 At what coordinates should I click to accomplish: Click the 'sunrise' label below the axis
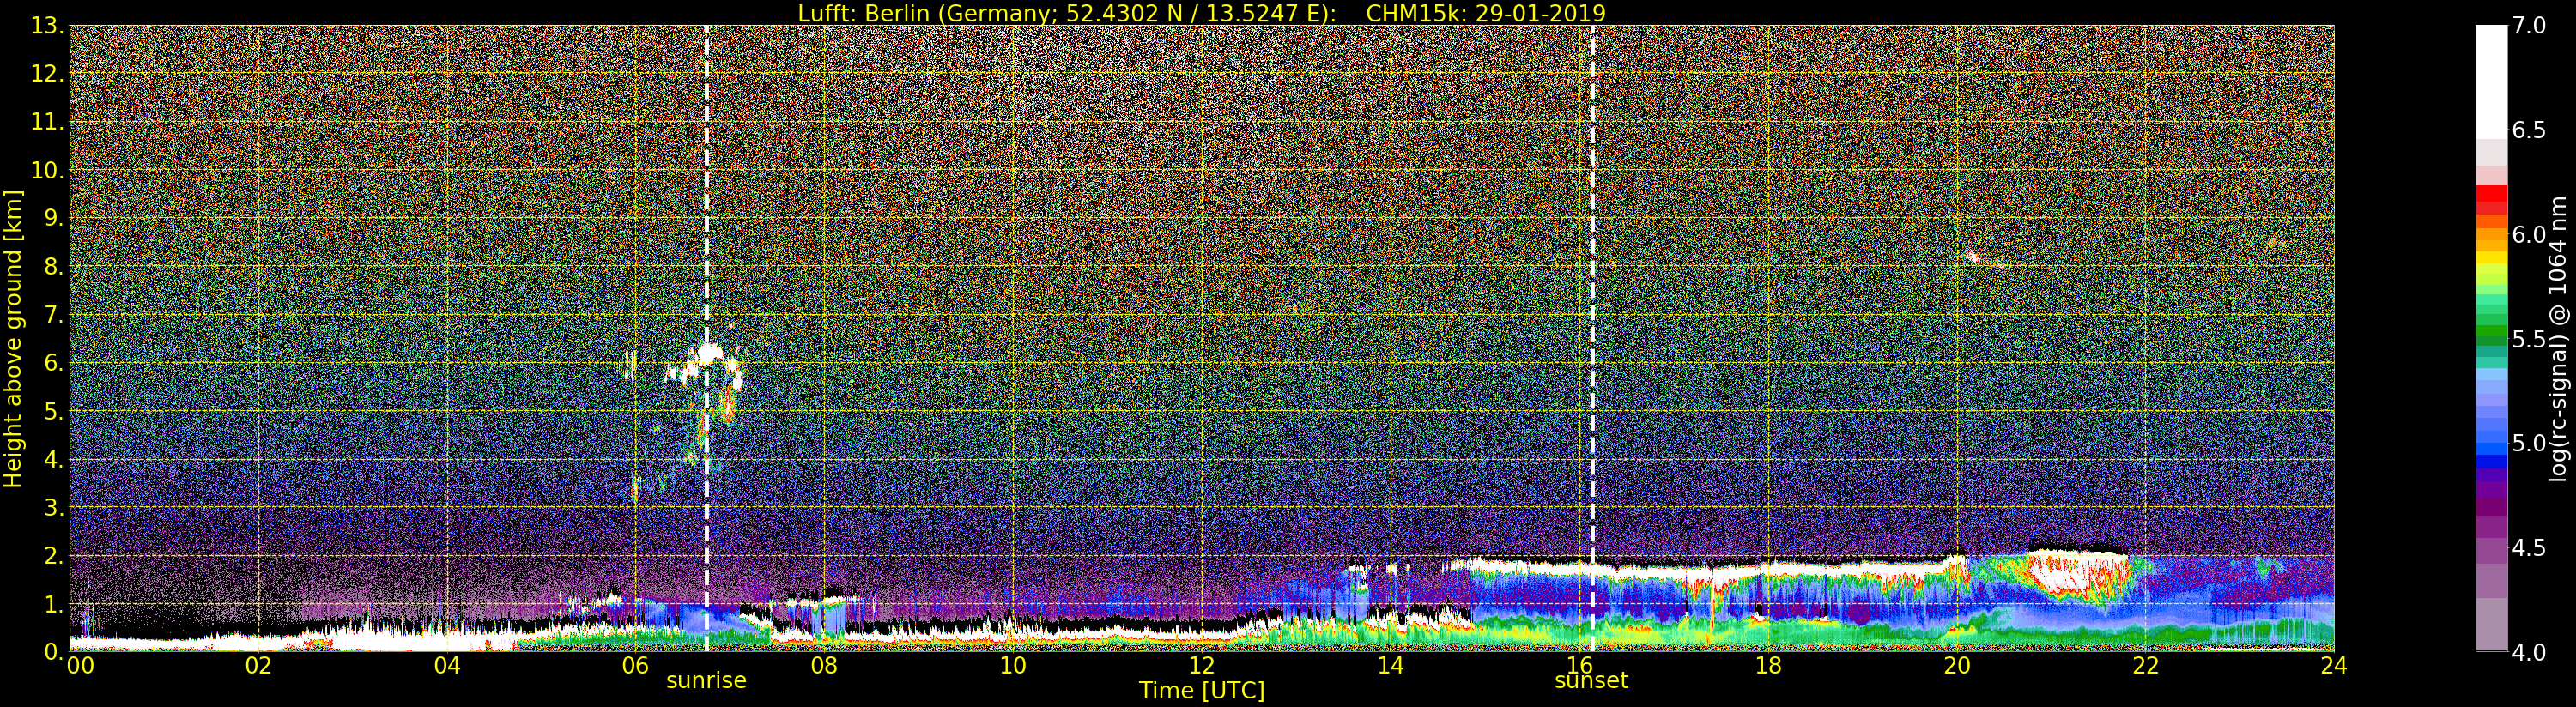(x=706, y=680)
